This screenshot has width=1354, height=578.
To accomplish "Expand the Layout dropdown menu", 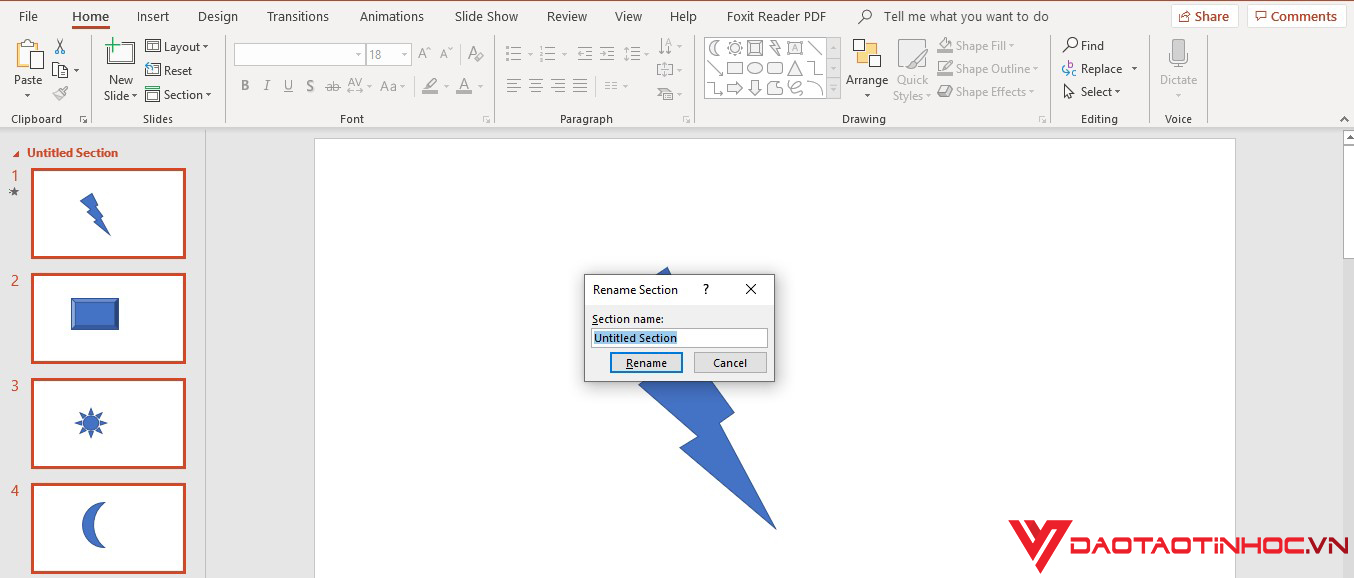I will point(178,47).
